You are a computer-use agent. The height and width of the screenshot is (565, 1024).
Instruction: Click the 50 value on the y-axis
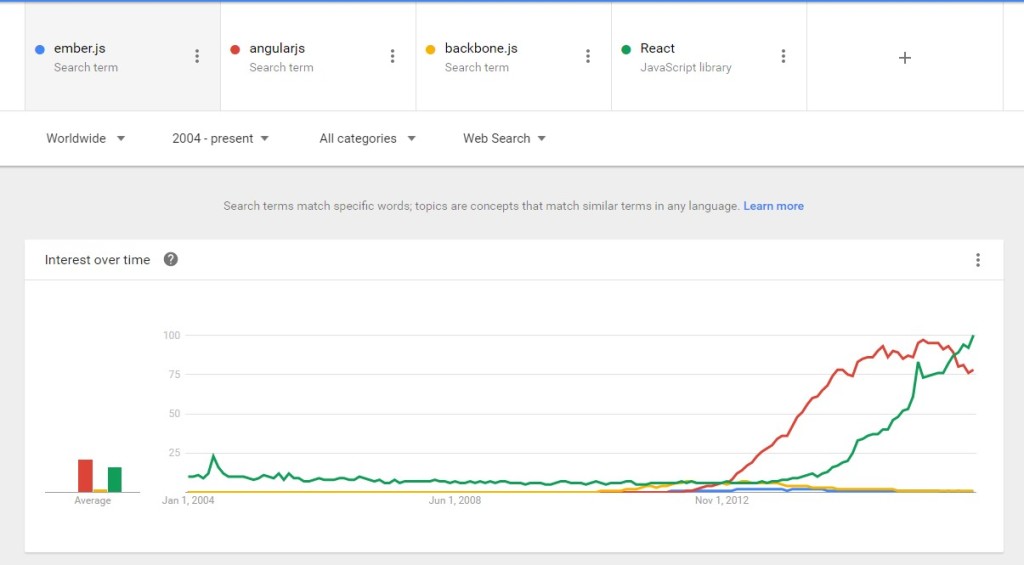tap(174, 413)
